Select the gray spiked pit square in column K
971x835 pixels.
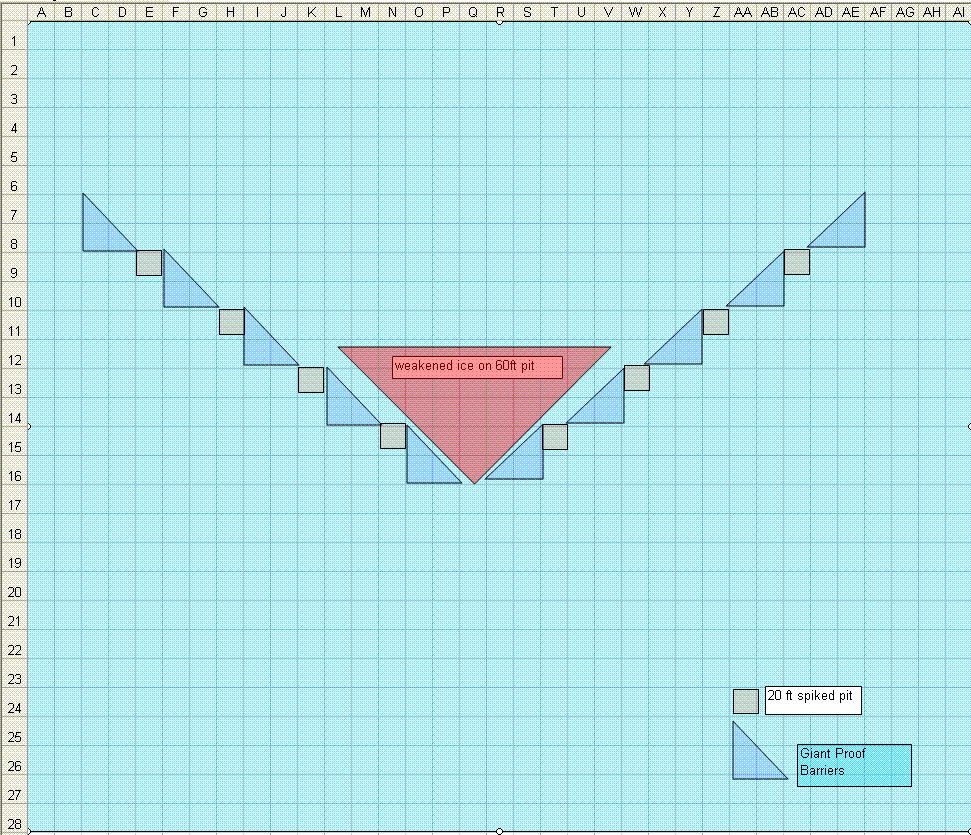pos(311,380)
